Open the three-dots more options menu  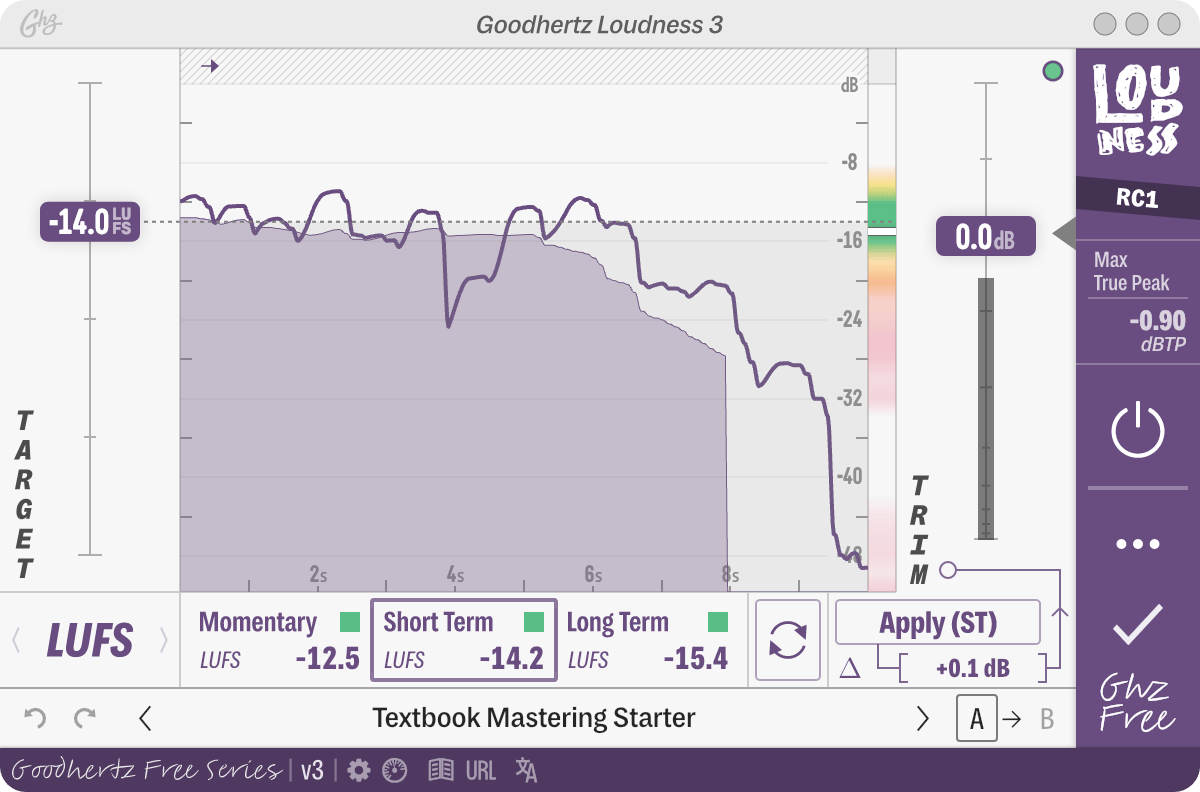(1138, 544)
